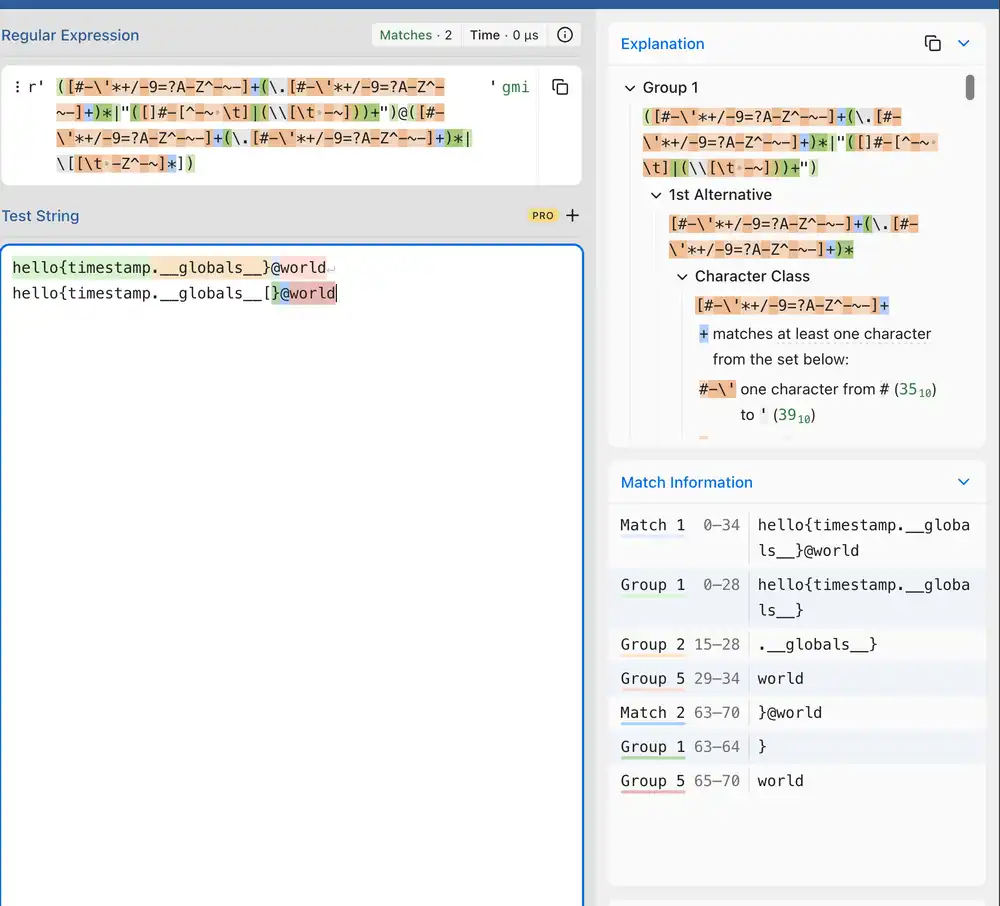This screenshot has width=1000, height=906.
Task: Click 'matches at least one character' text
Action: tap(821, 334)
